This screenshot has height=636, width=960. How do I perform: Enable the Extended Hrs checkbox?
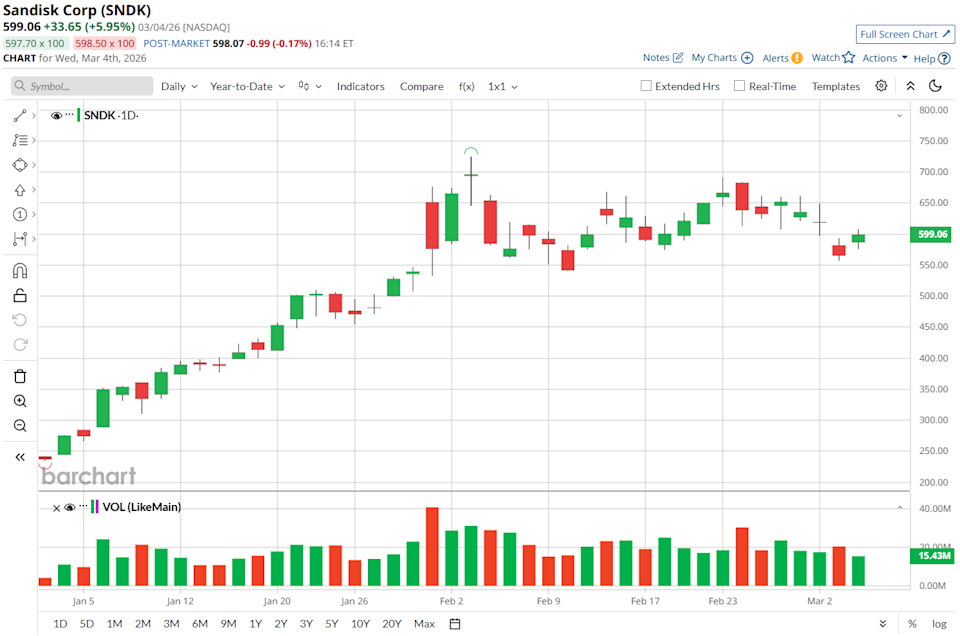tap(646, 86)
